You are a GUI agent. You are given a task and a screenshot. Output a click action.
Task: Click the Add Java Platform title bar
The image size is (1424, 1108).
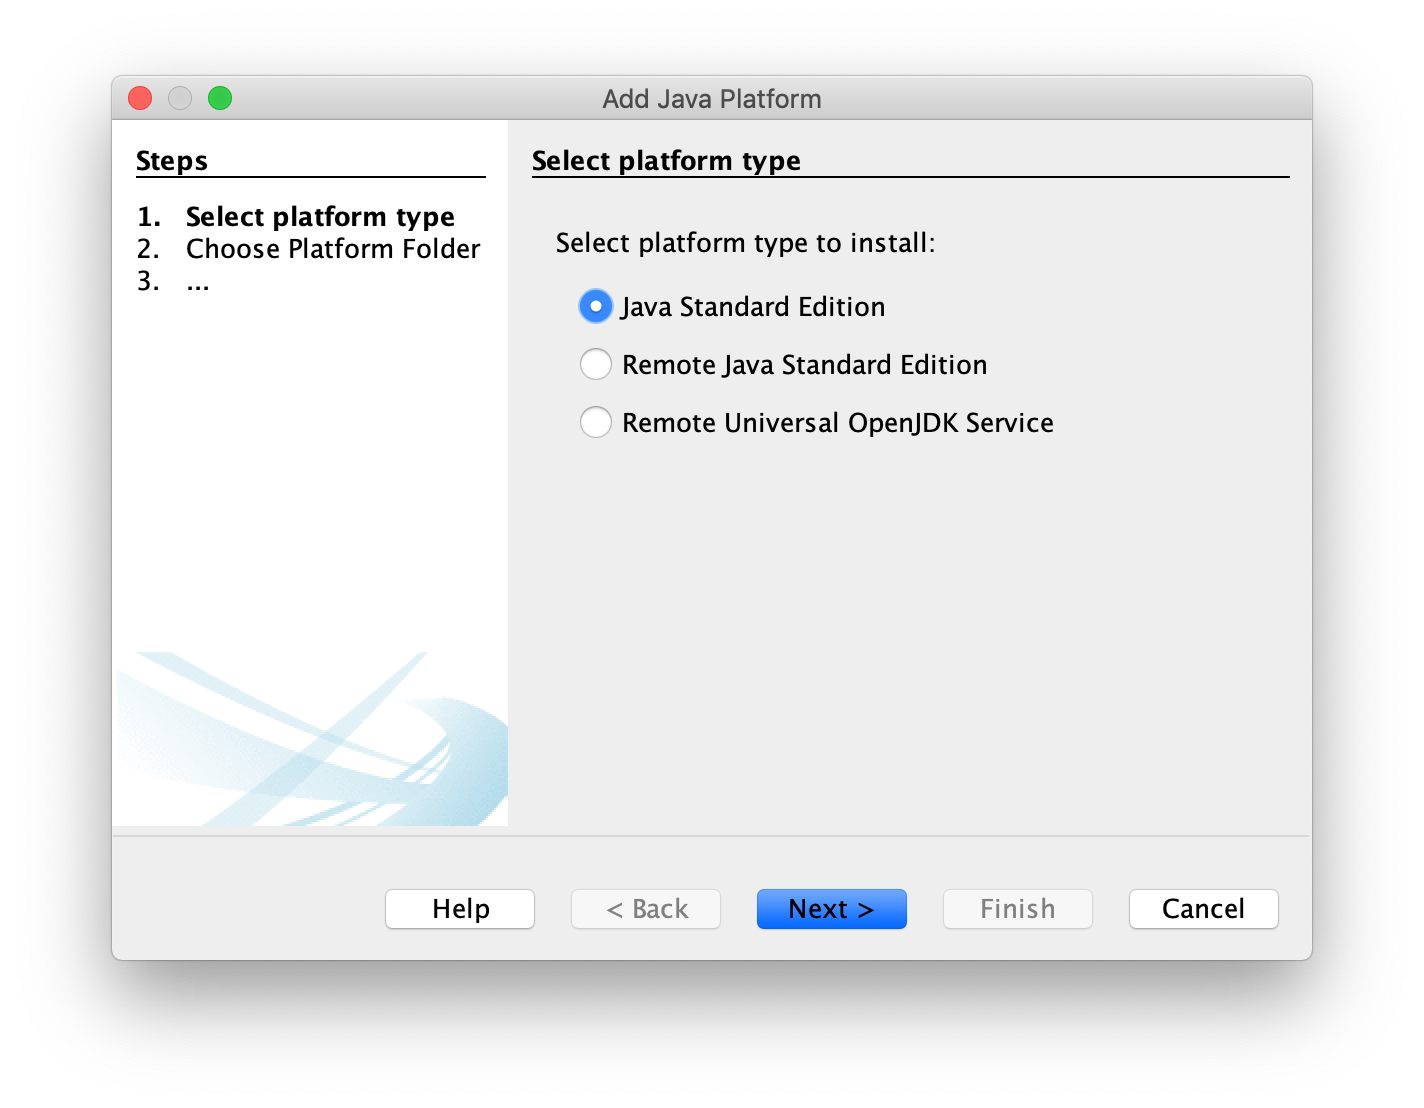[x=711, y=98]
